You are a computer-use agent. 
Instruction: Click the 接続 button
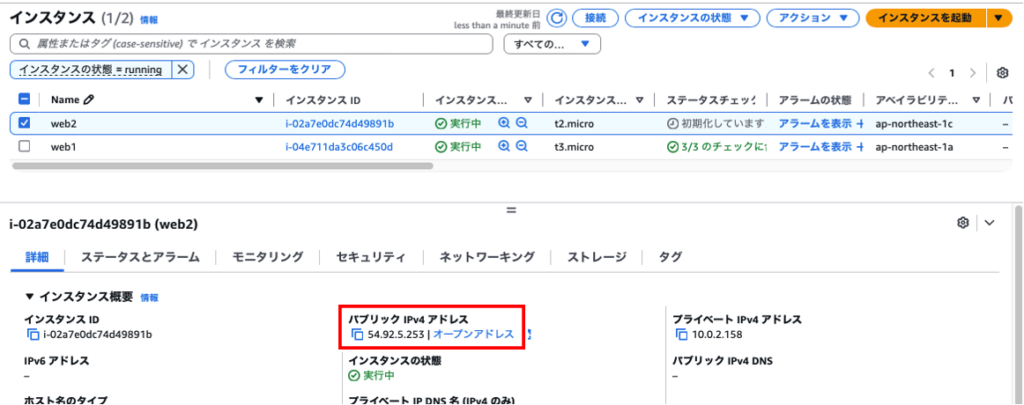[596, 18]
